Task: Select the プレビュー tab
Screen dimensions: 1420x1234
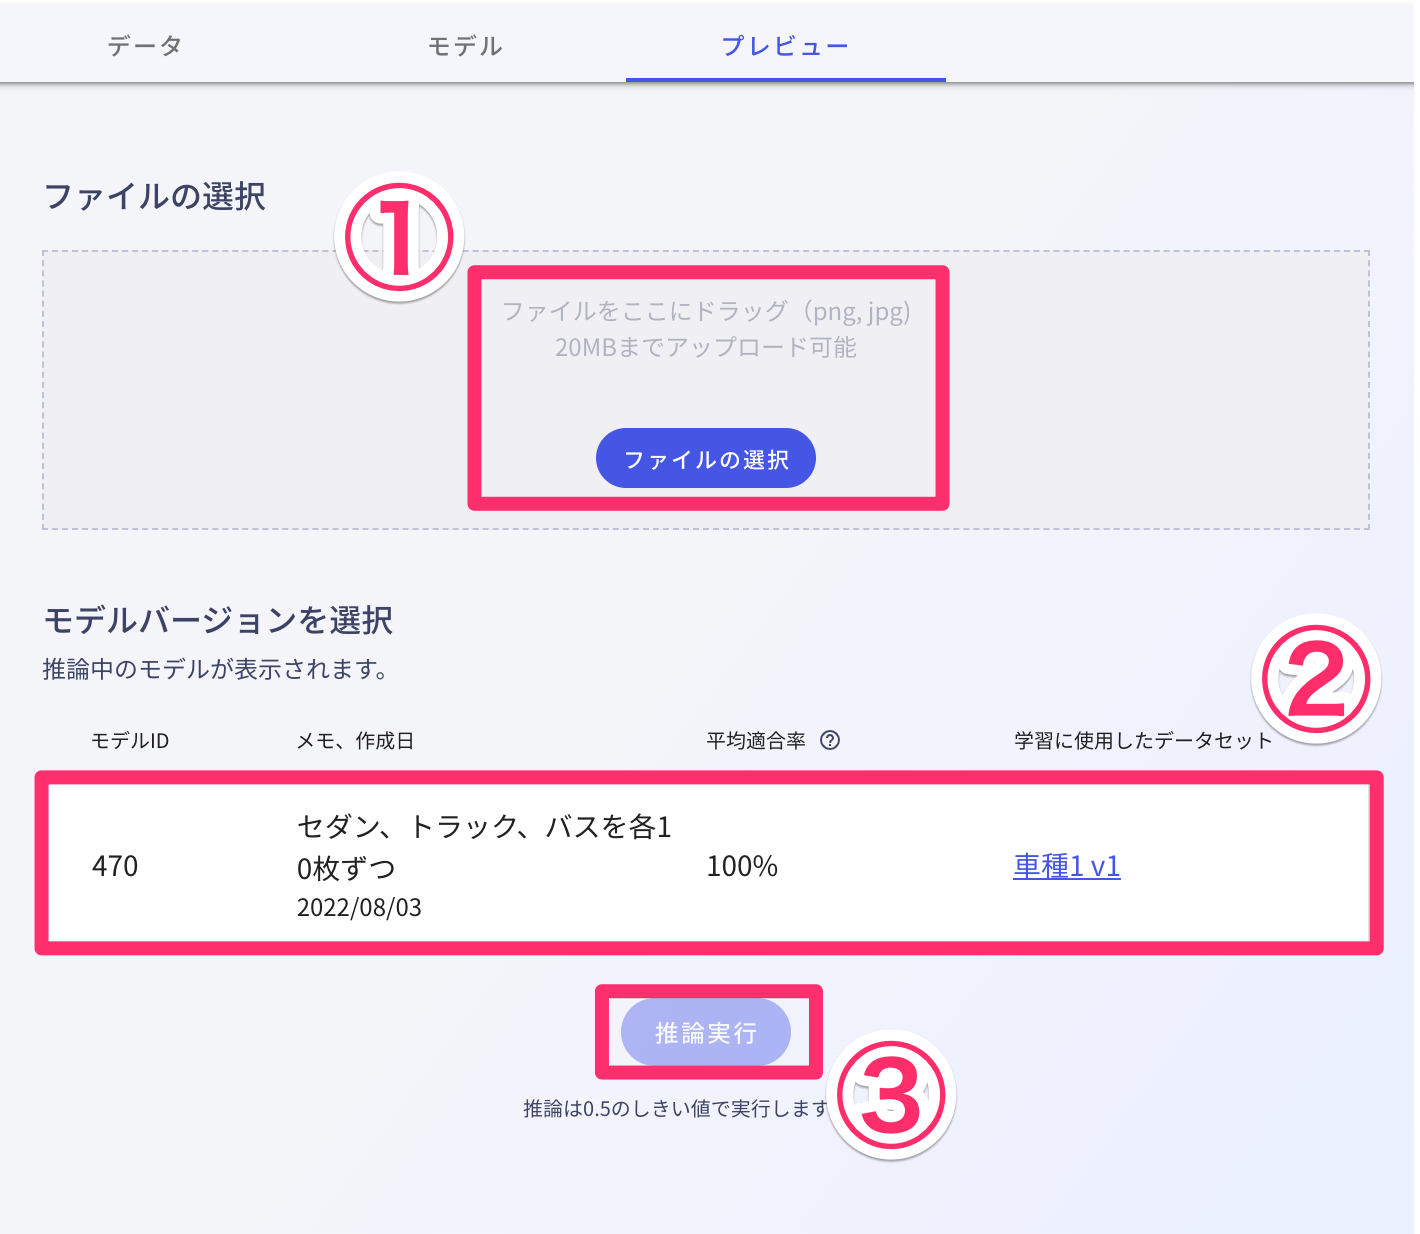Action: click(x=785, y=44)
